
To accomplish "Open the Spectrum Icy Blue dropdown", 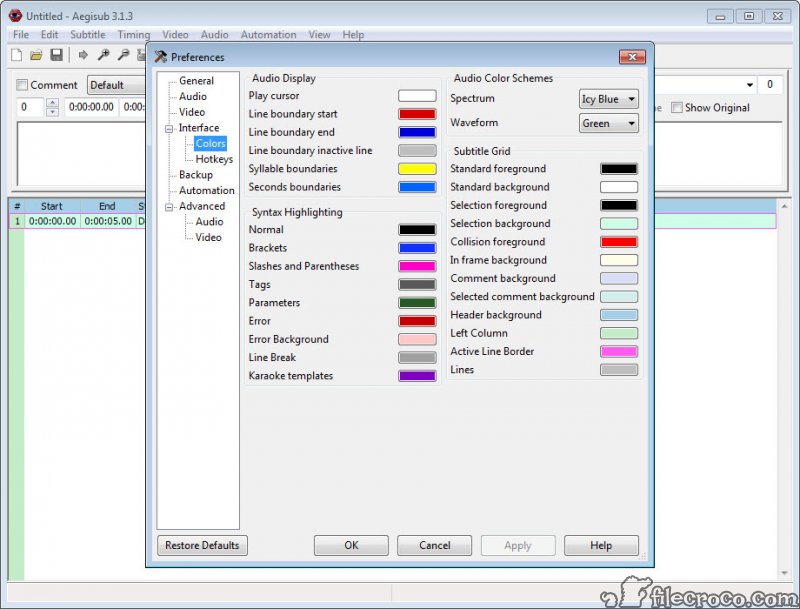I will tap(609, 99).
